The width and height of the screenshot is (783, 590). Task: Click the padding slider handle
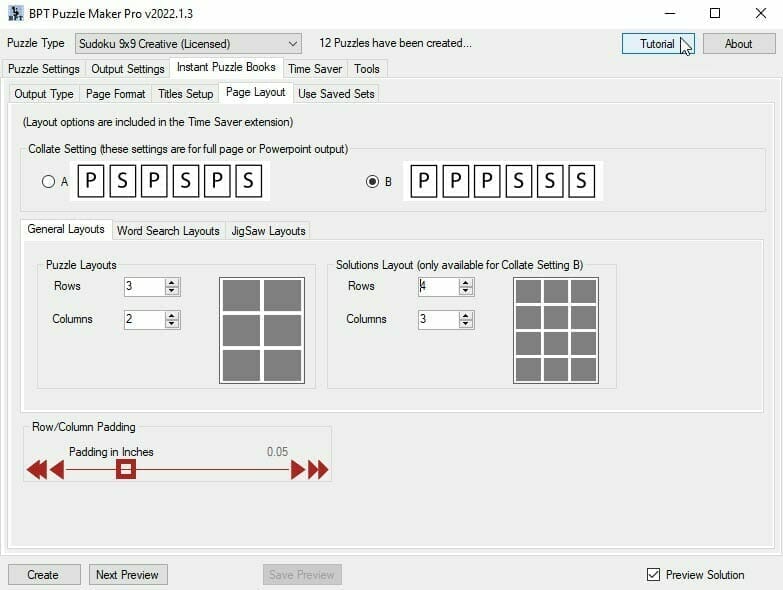[x=126, y=469]
